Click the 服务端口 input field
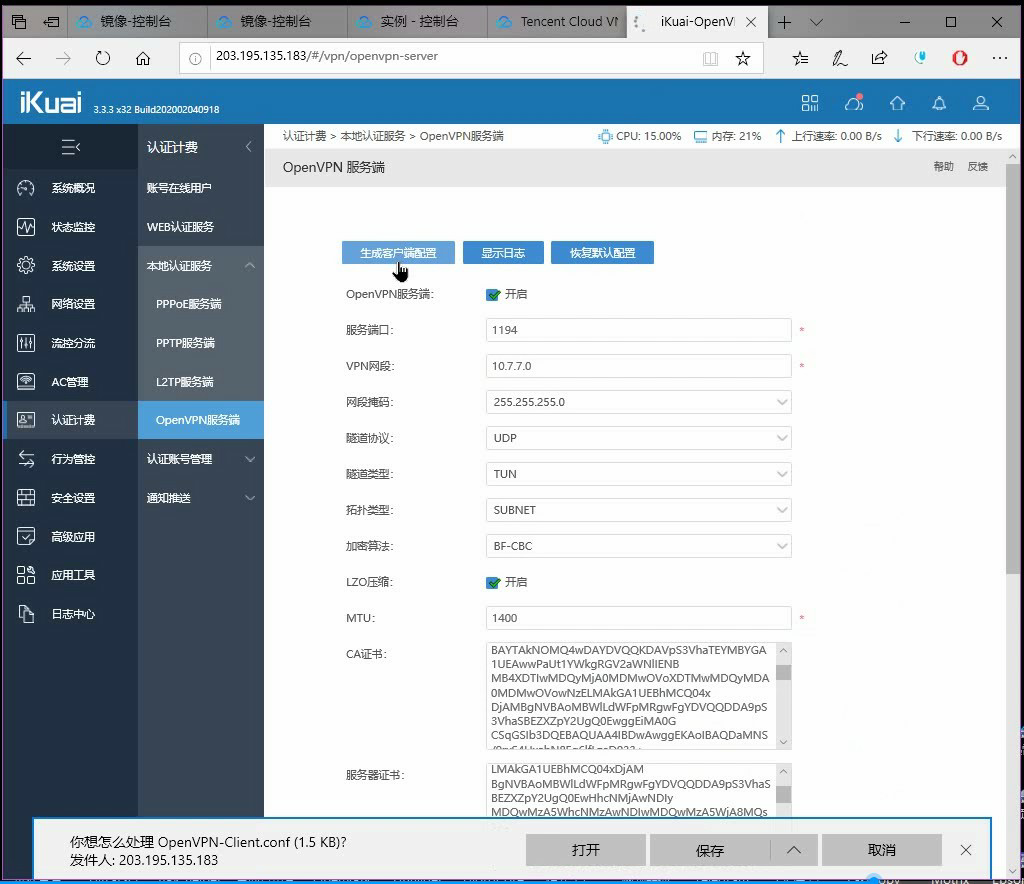Image resolution: width=1024 pixels, height=884 pixels. click(x=638, y=330)
